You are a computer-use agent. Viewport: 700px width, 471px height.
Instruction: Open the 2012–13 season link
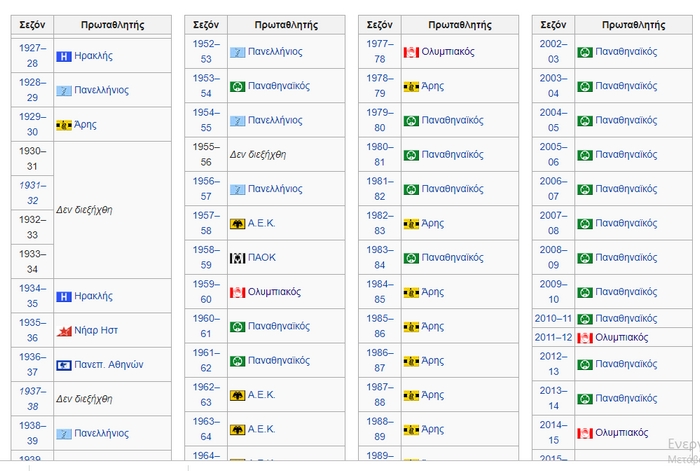click(x=553, y=364)
